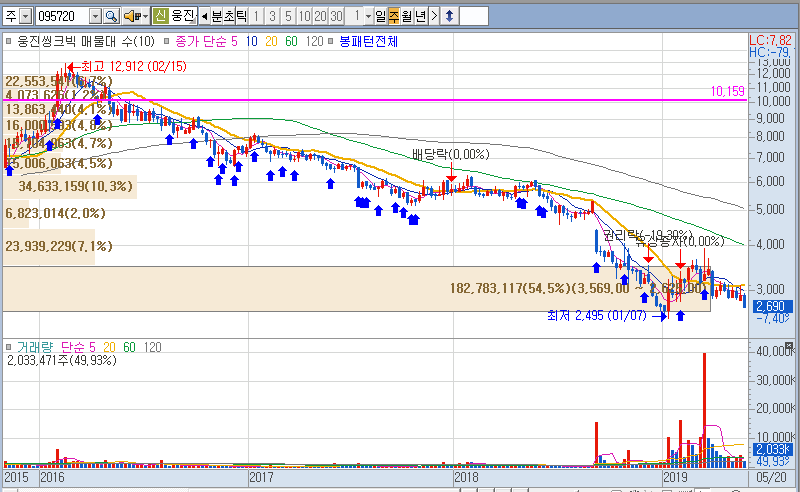Click red arrow marker under 배당락(0.00%)

451,172
